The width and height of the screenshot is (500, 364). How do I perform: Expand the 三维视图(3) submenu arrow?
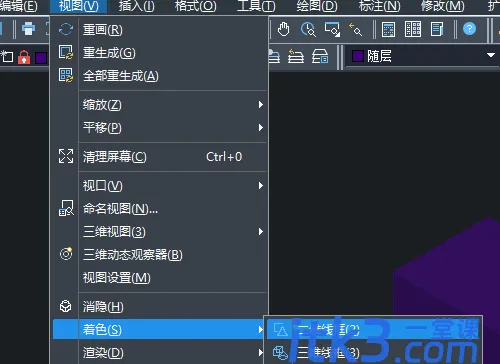[x=261, y=232]
